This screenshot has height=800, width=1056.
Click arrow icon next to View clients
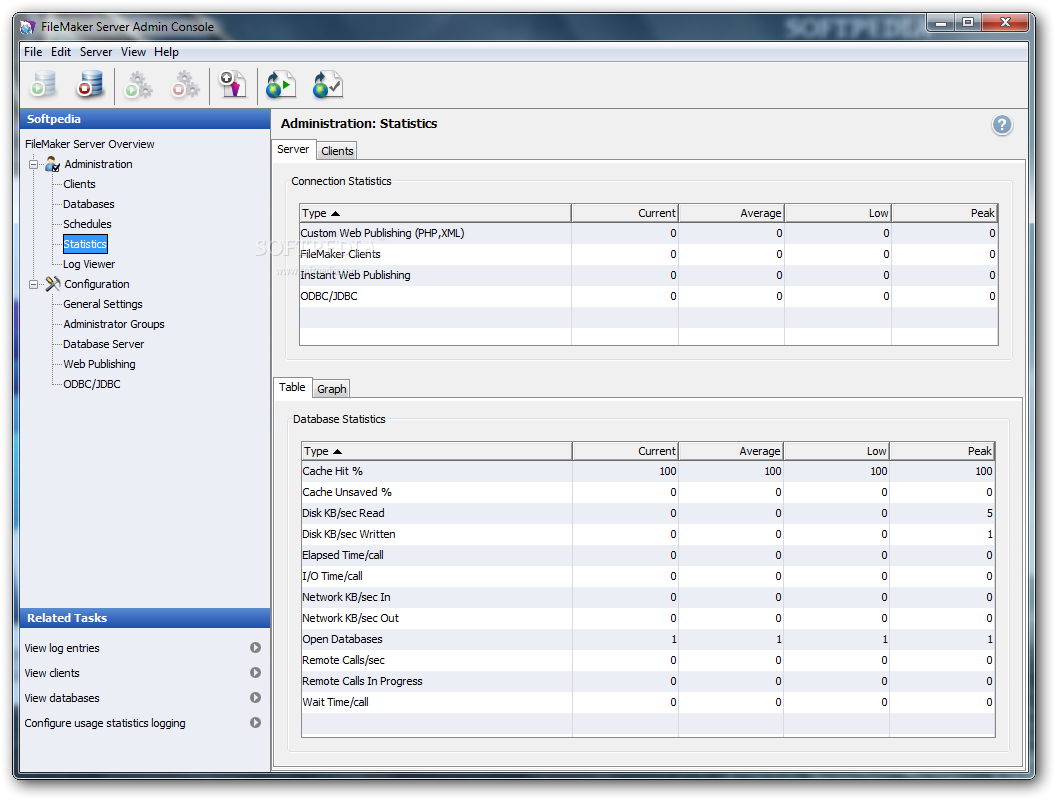[255, 673]
